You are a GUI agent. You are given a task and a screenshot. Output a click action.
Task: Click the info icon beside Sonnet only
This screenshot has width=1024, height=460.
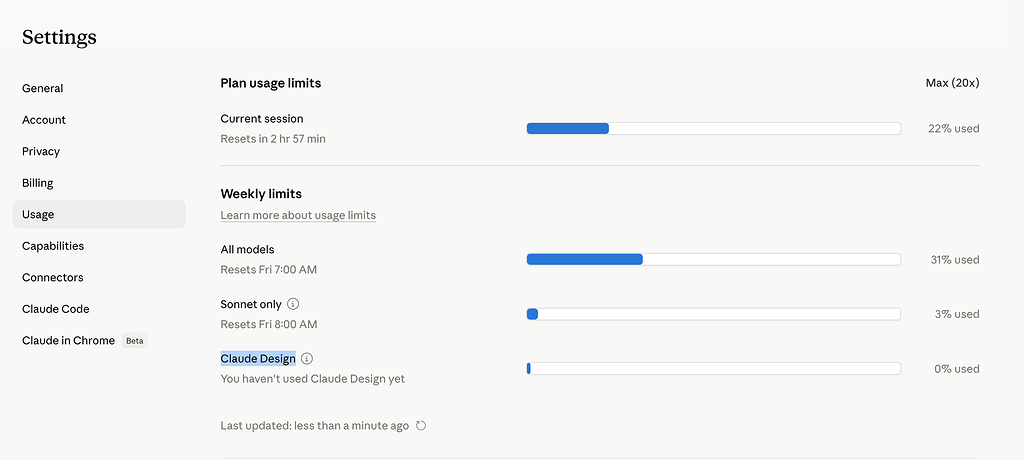(293, 304)
